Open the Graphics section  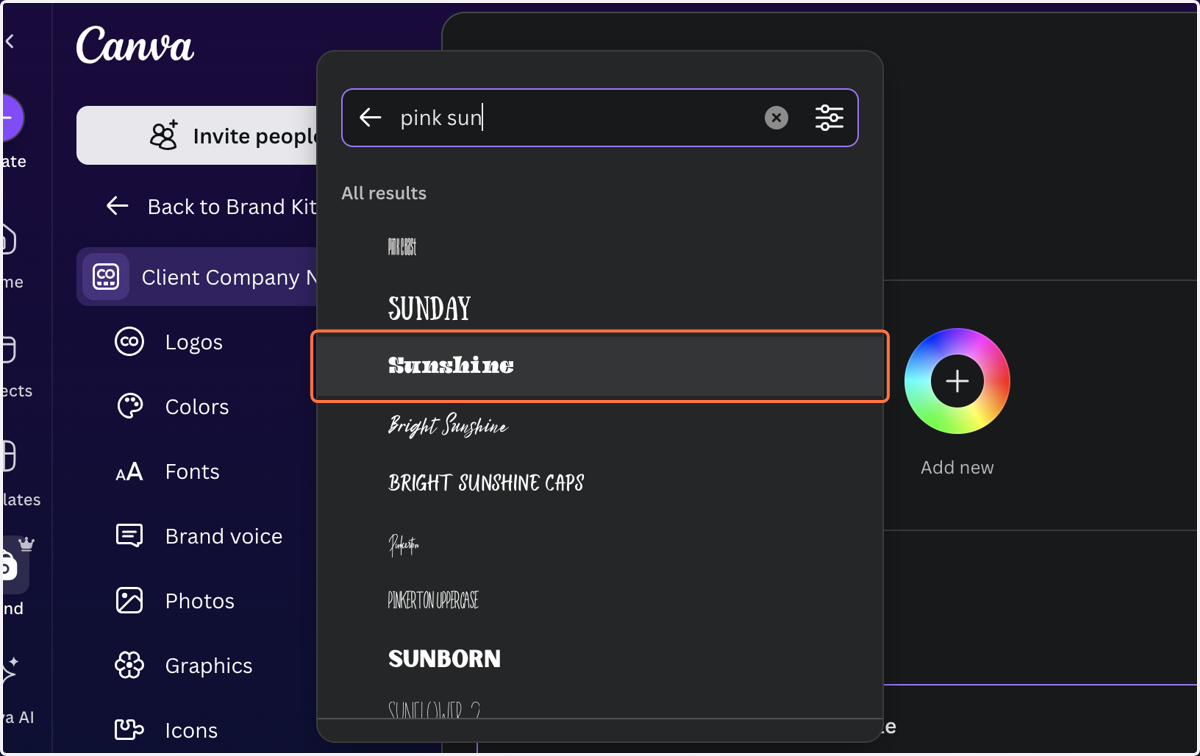(208, 666)
